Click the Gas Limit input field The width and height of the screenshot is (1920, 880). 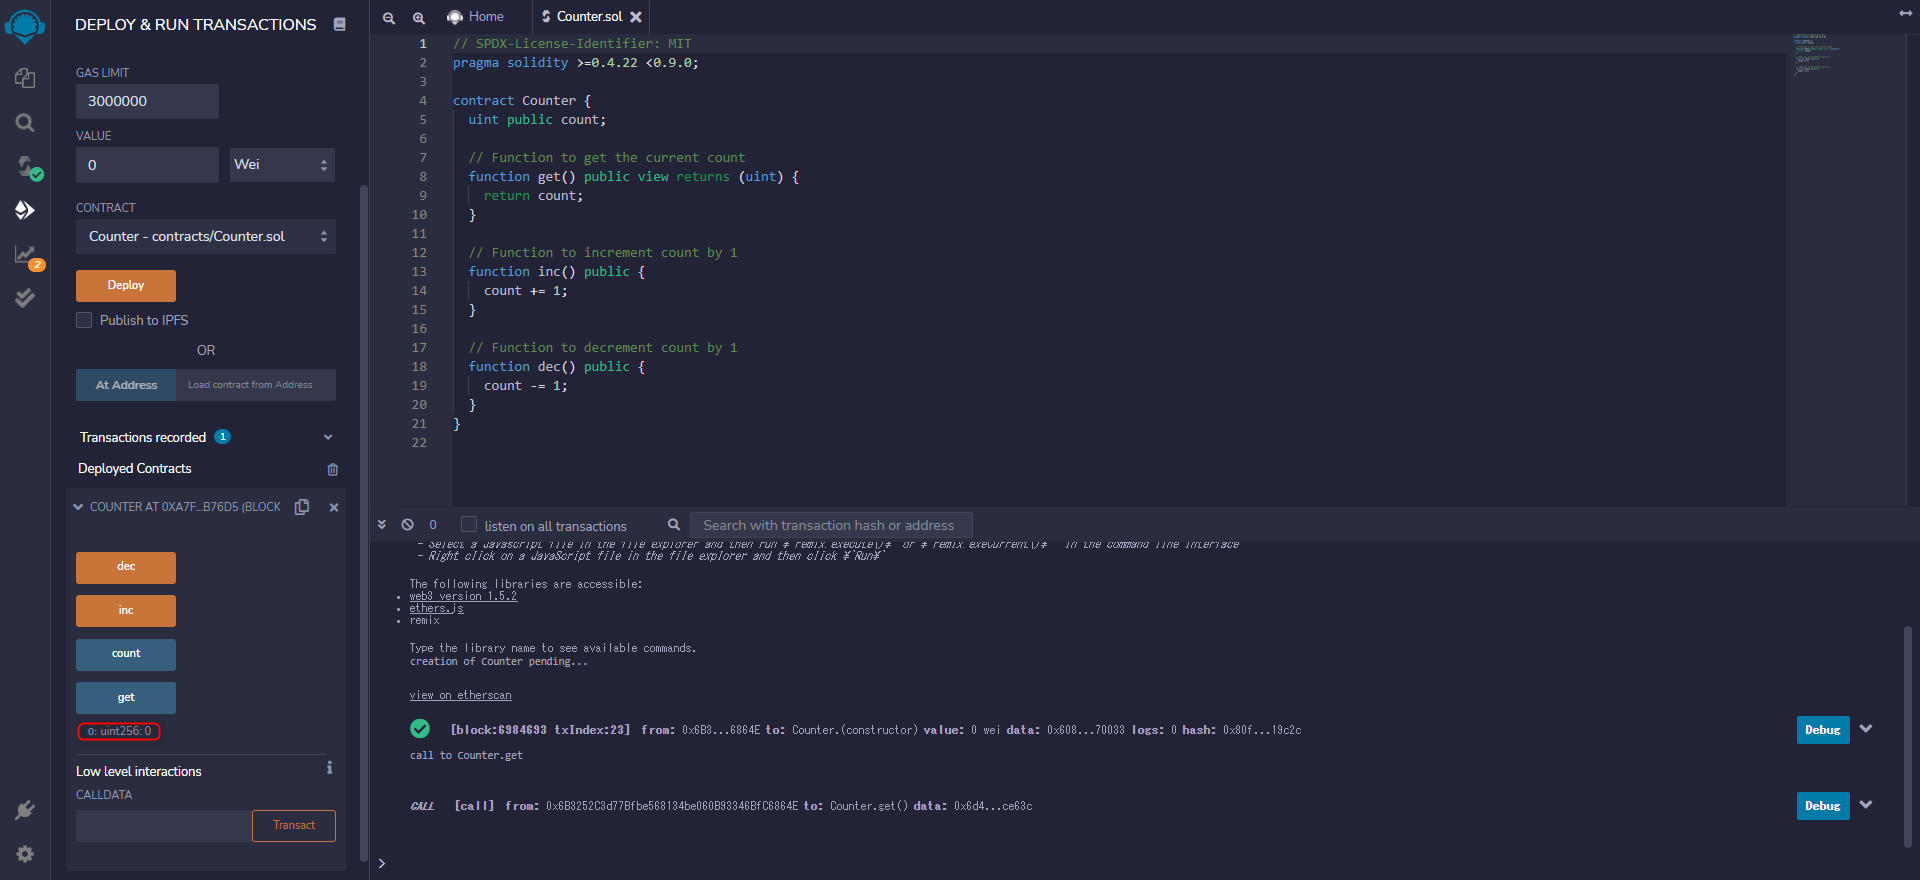point(147,101)
